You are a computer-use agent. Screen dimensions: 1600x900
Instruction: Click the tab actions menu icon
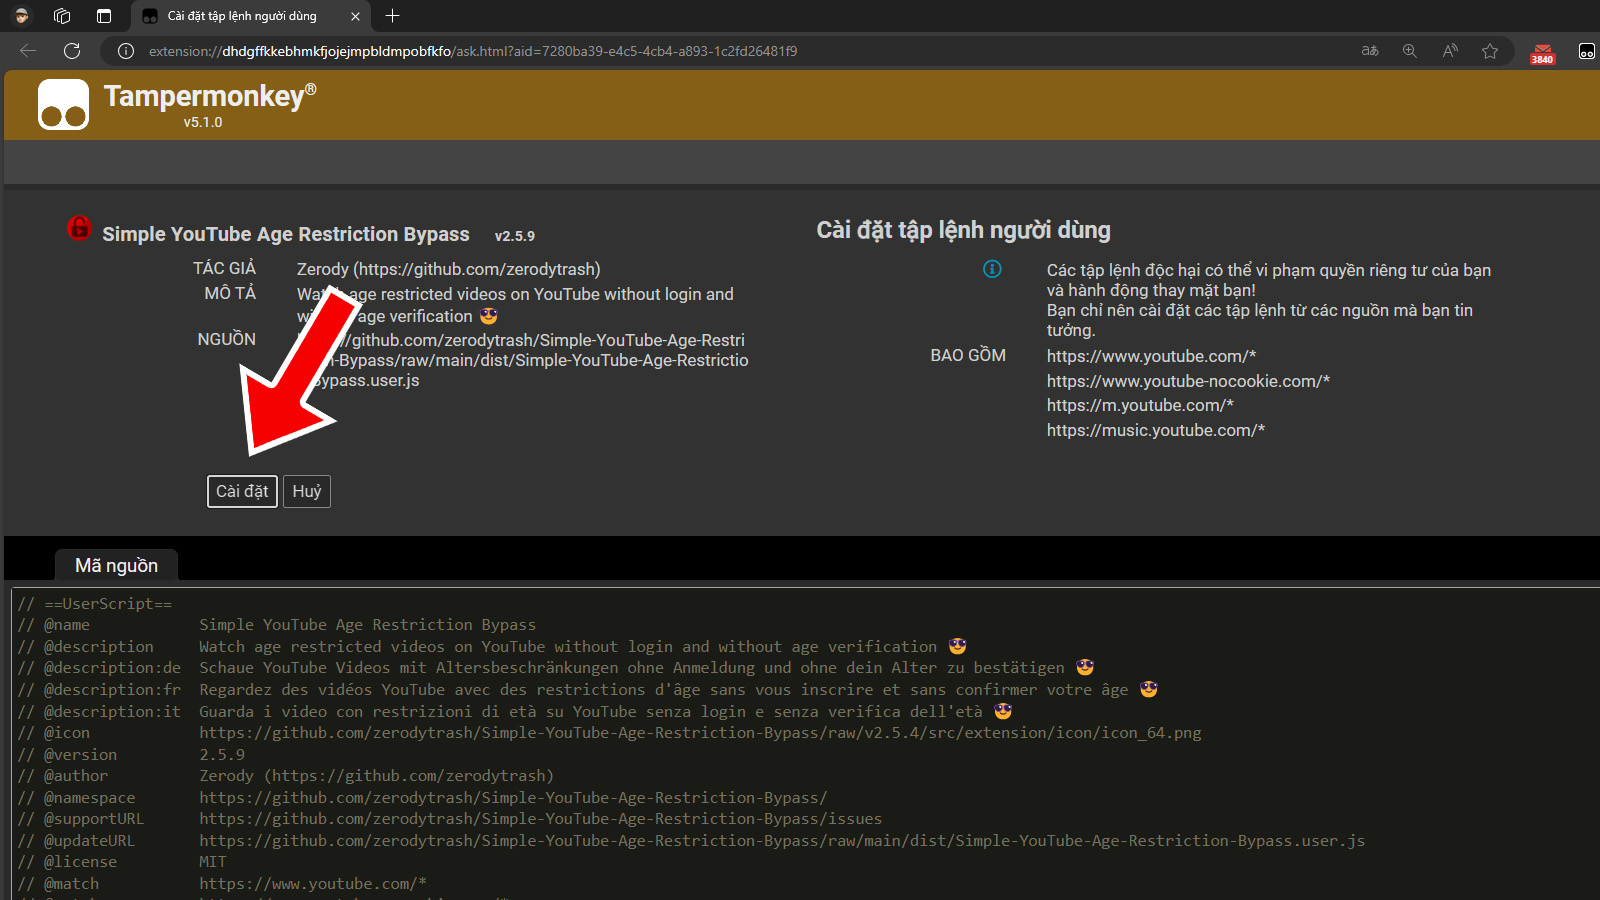104,16
